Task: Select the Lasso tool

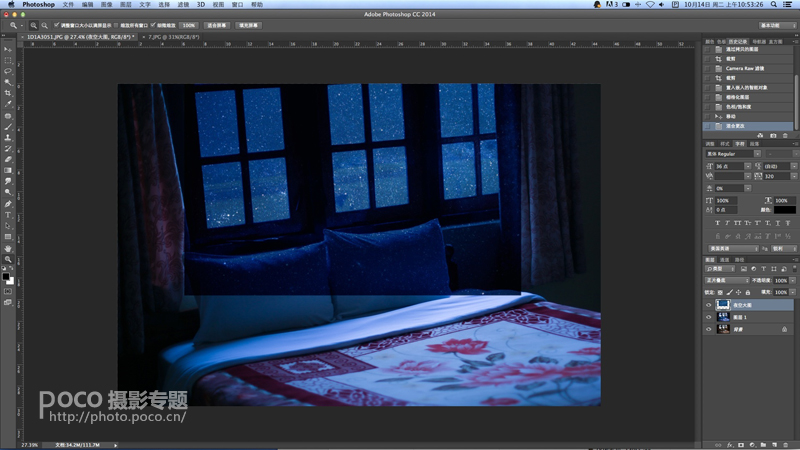Action: (8, 71)
